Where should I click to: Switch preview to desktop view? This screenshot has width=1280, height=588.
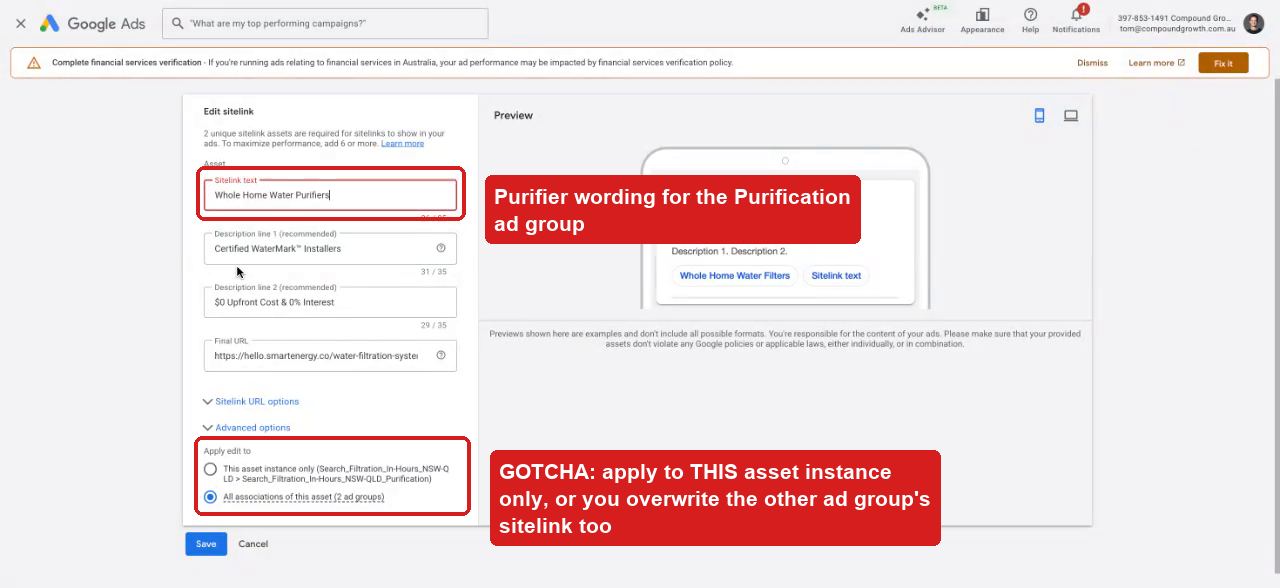point(1071,116)
